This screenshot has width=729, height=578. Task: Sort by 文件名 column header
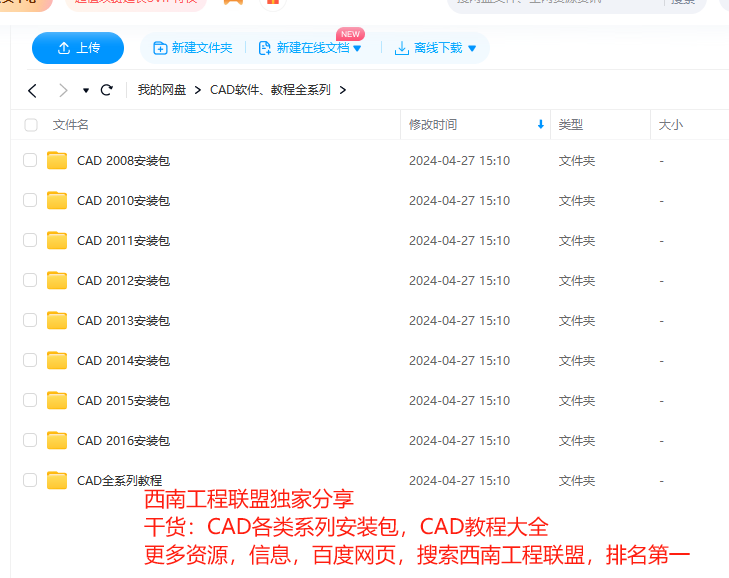click(x=71, y=125)
